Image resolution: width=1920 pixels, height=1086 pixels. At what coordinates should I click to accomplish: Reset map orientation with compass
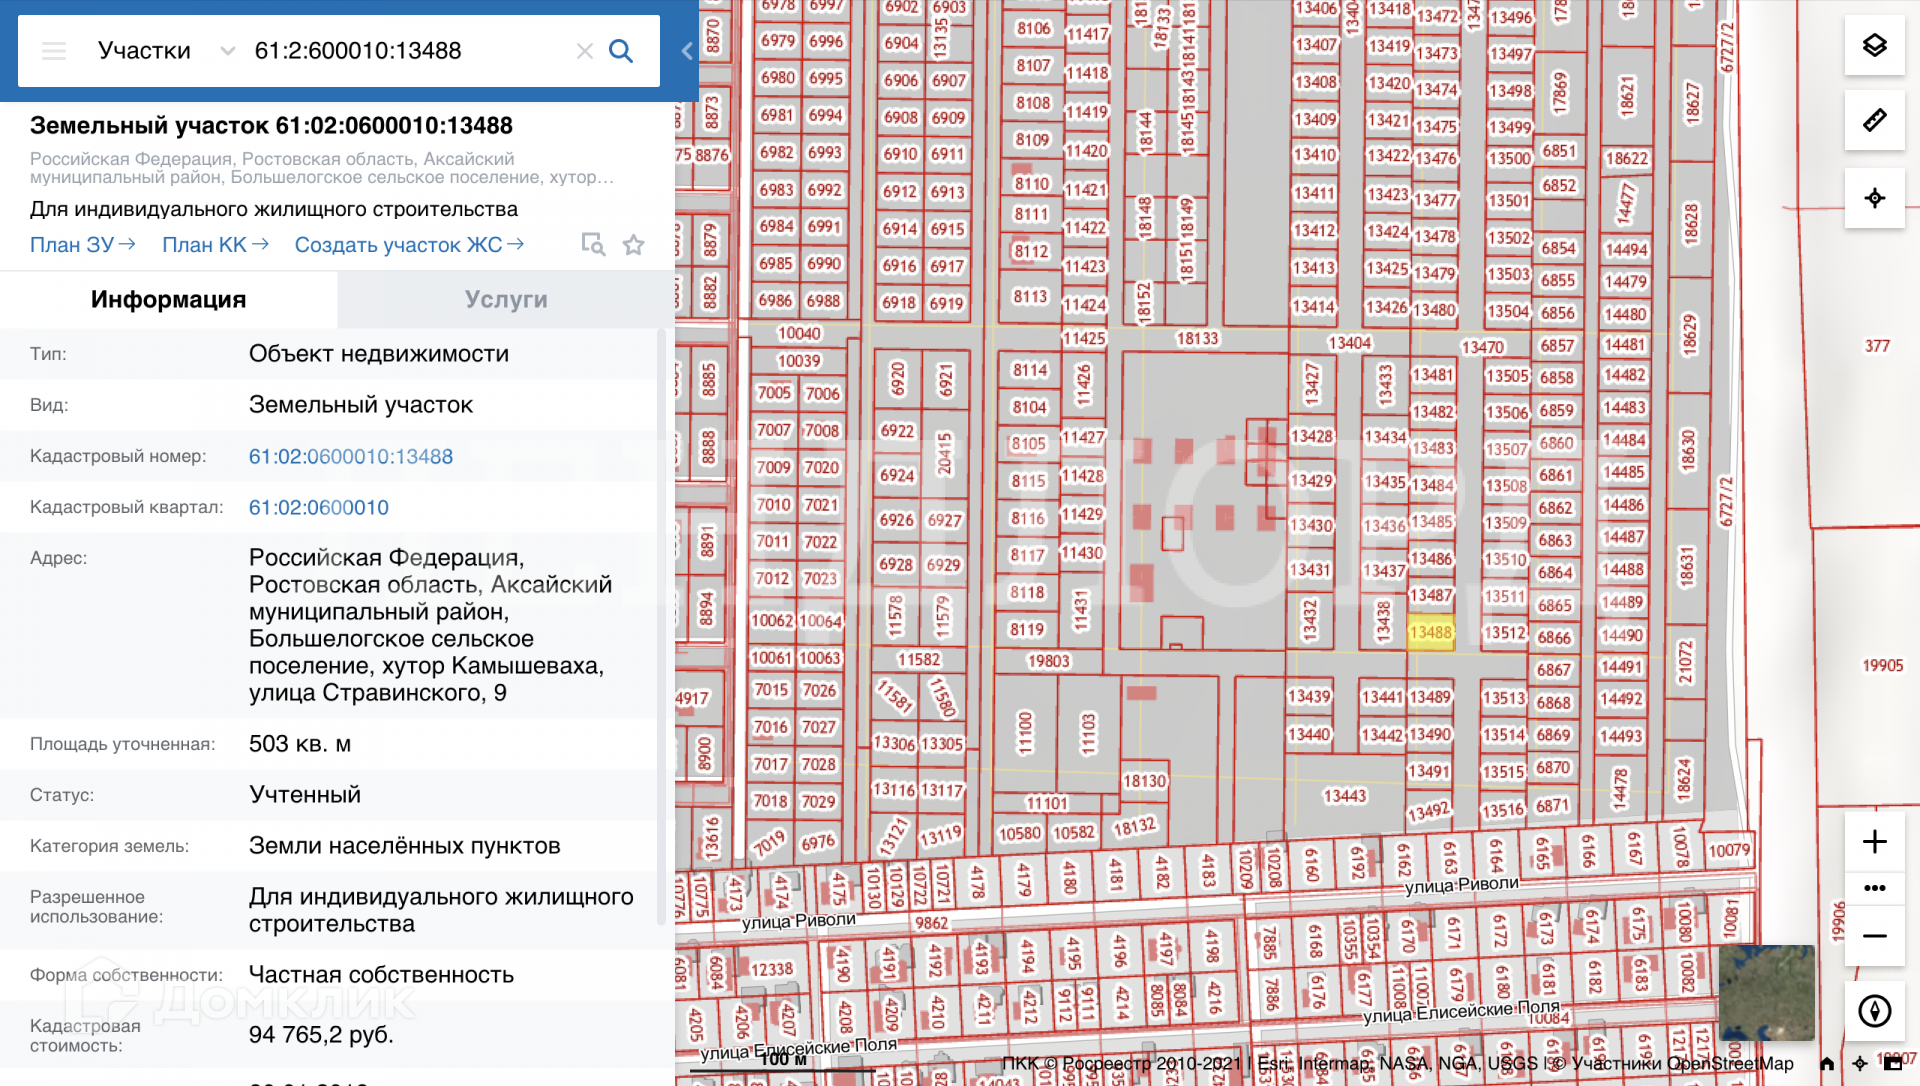click(1874, 1011)
